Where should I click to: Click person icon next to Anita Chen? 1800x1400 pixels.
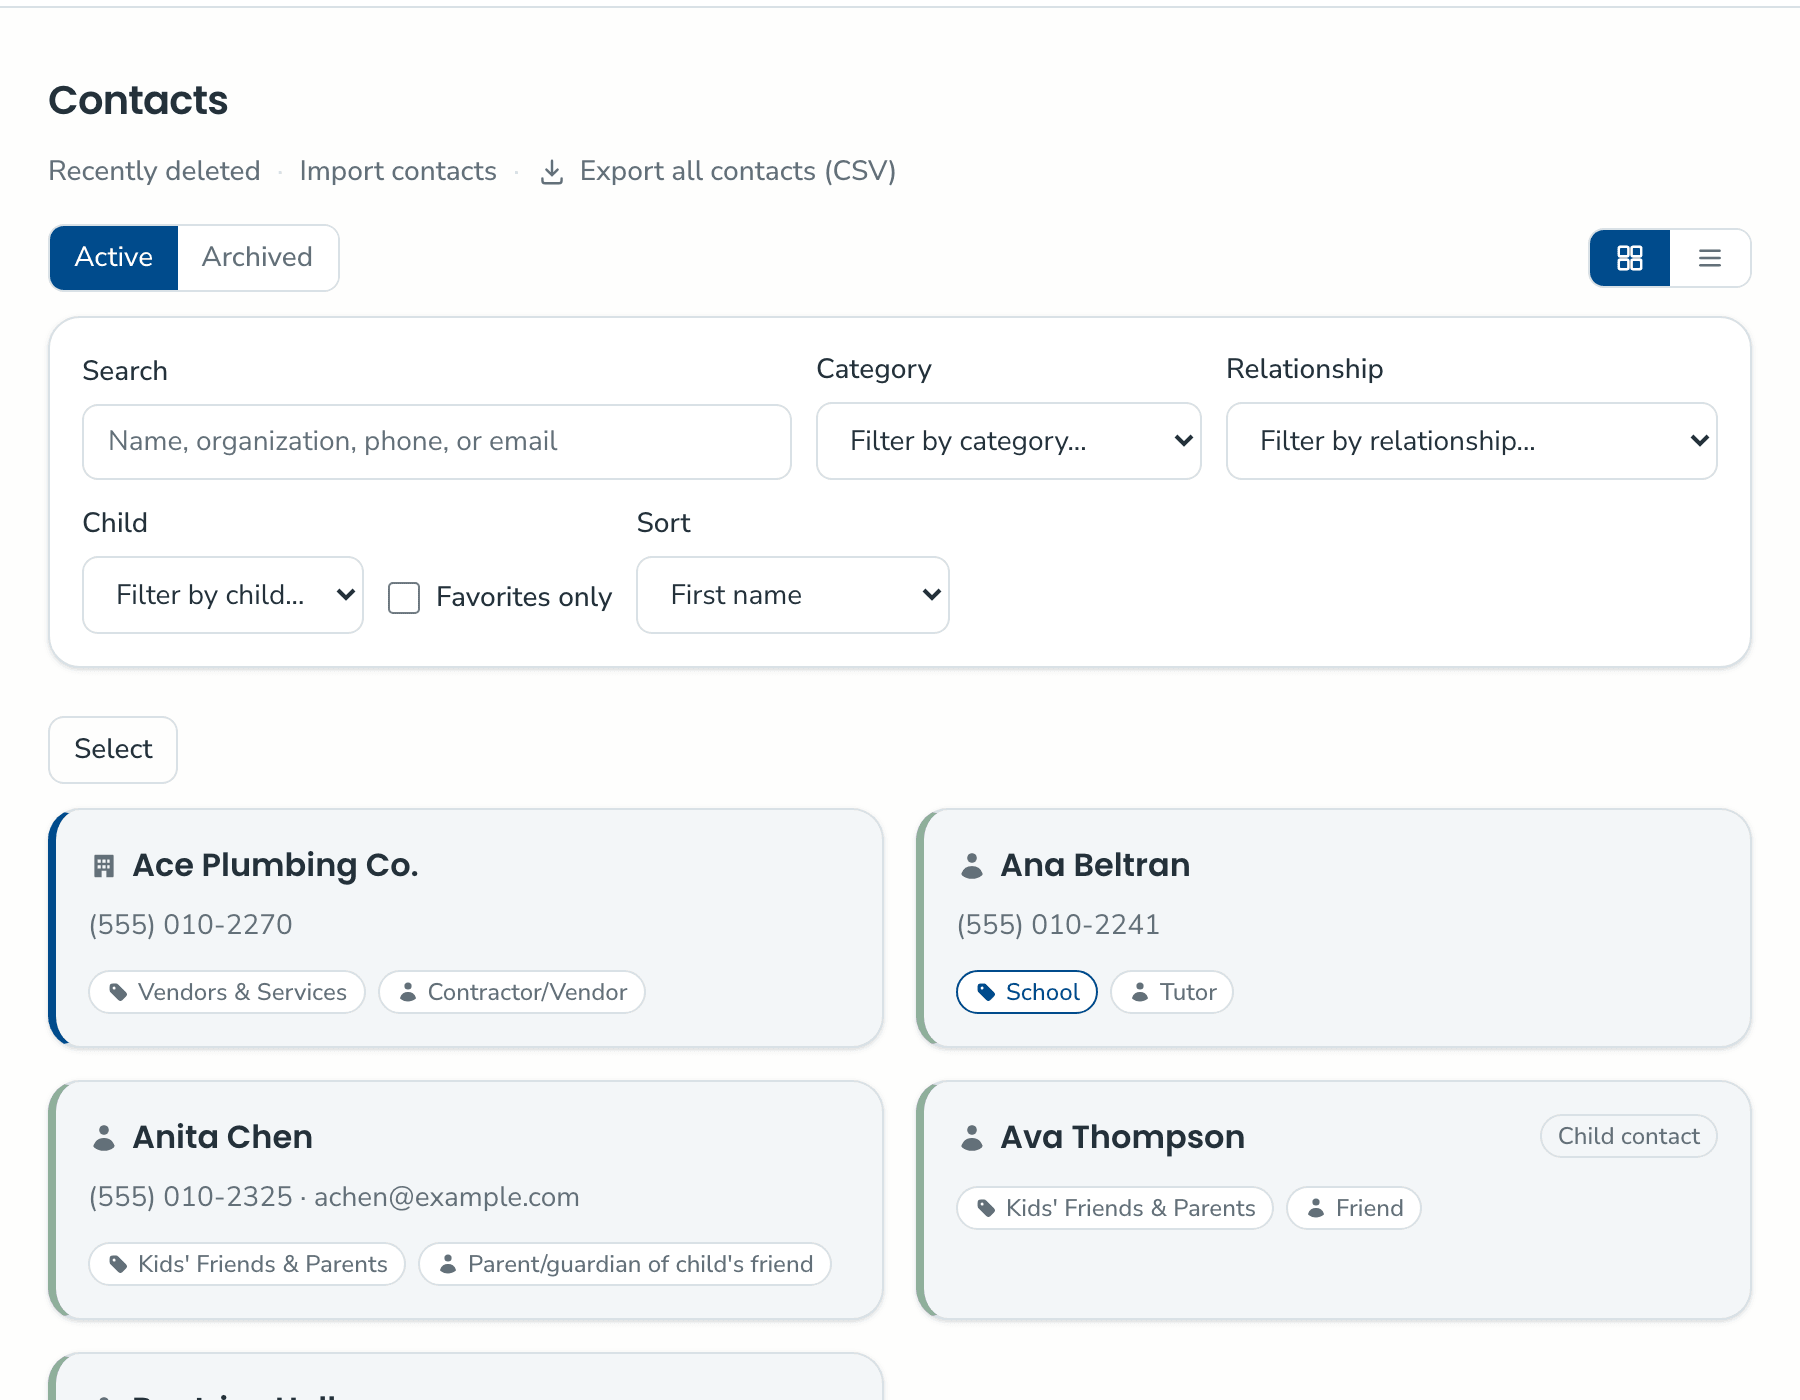point(104,1138)
